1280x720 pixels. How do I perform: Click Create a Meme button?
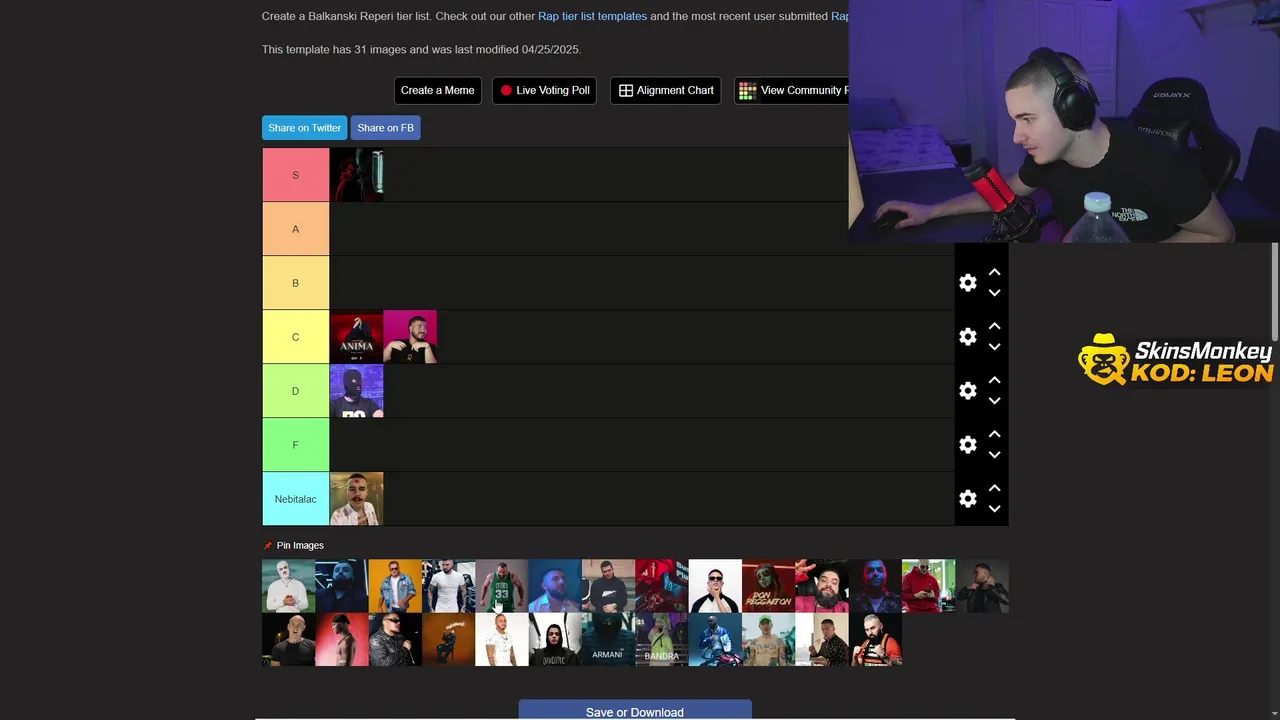click(x=438, y=90)
